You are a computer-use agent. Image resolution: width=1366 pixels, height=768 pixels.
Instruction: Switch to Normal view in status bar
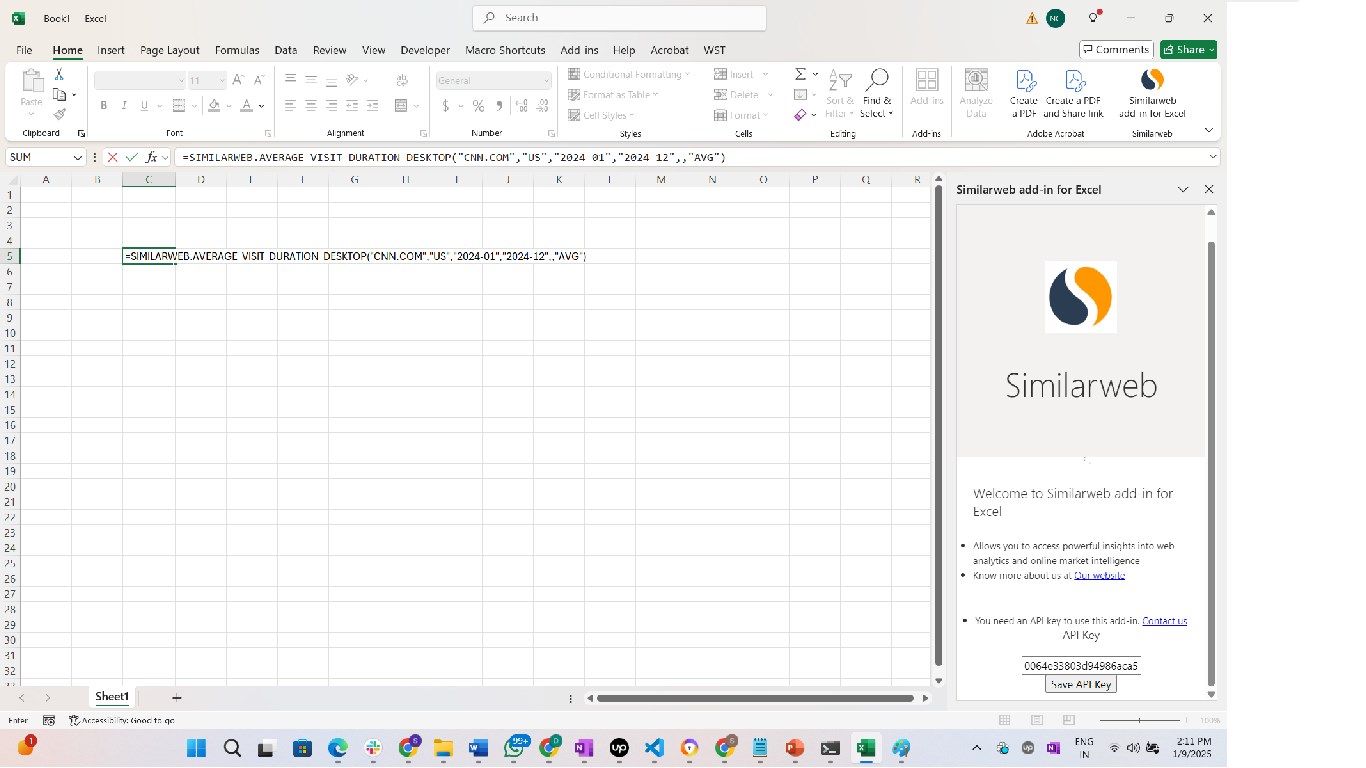[1005, 720]
